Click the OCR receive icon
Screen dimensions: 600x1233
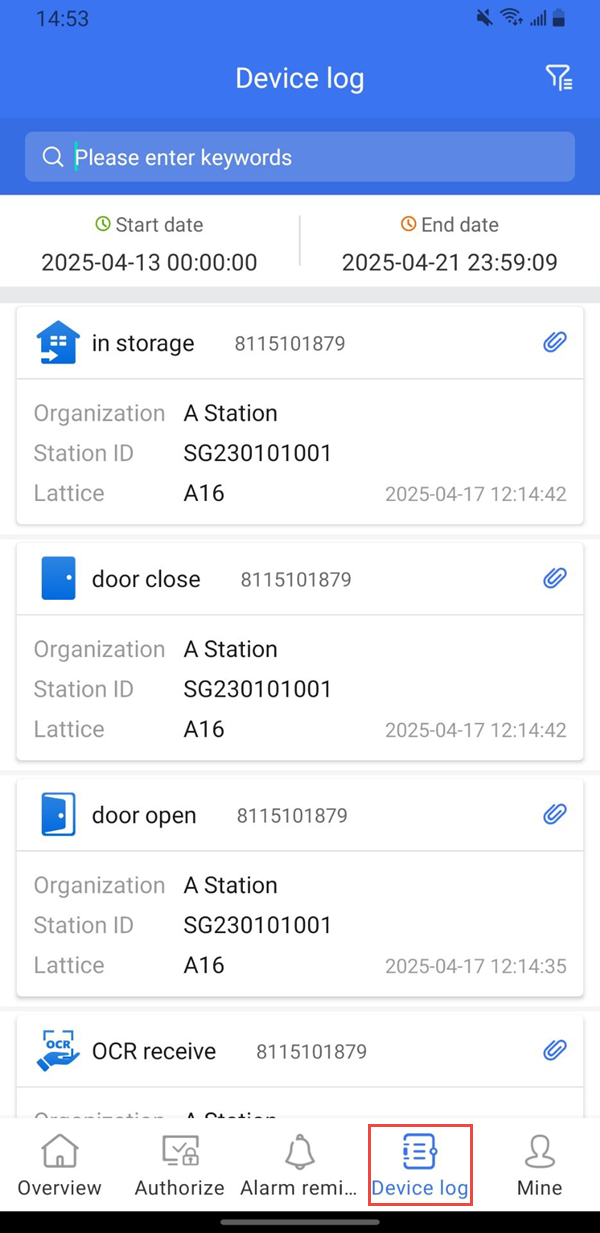(x=58, y=1051)
